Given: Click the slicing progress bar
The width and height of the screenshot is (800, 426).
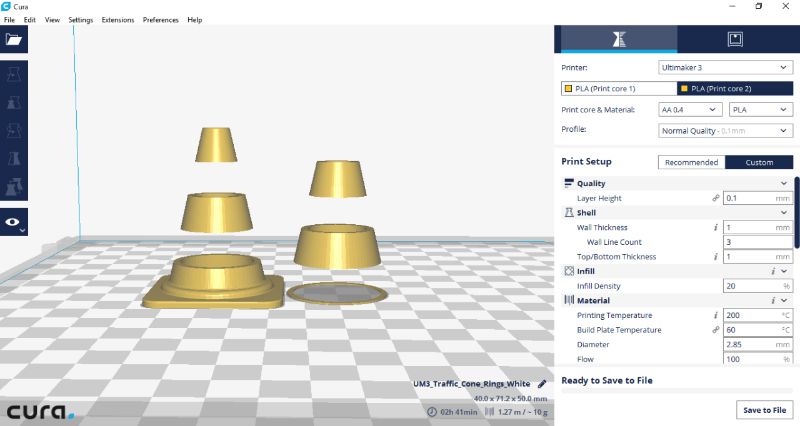Looking at the screenshot, I should (677, 391).
